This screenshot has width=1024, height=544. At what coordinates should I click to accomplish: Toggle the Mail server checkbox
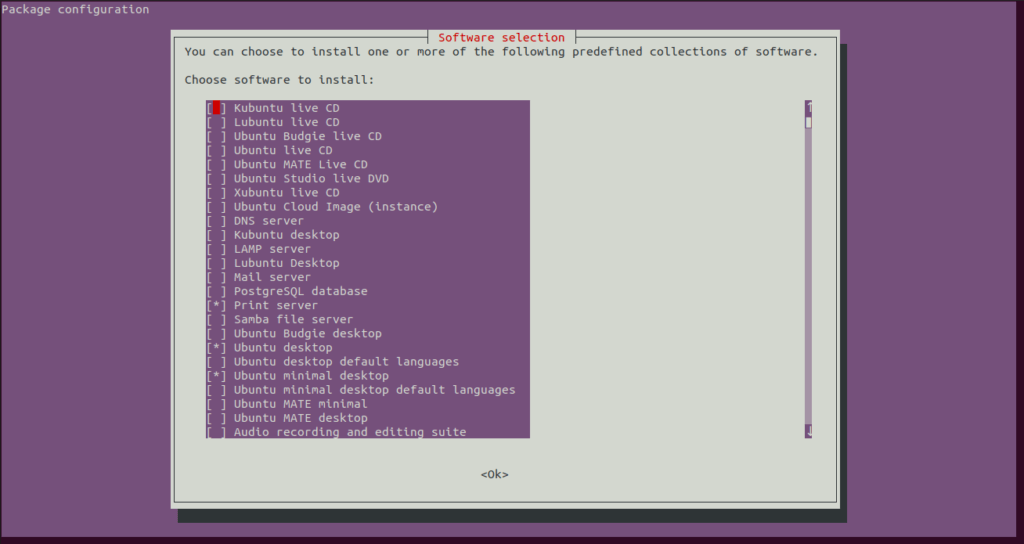point(216,277)
